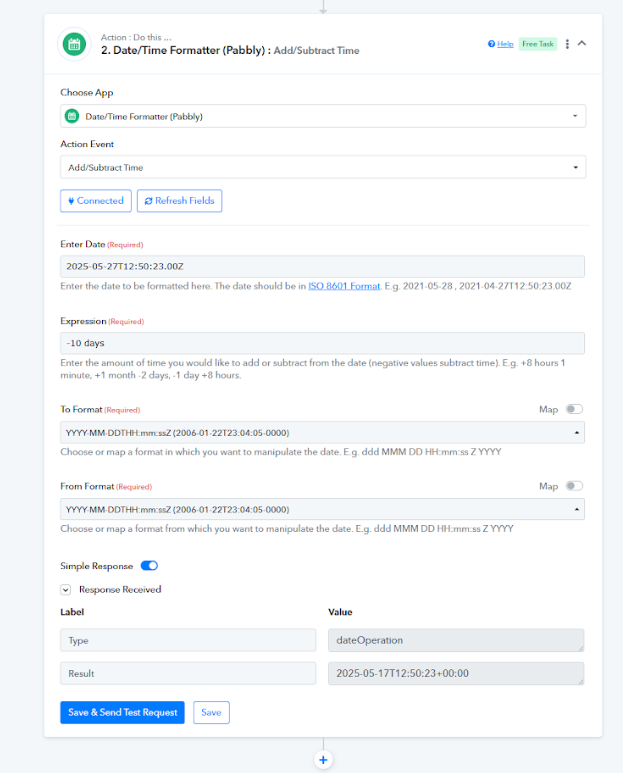623x773 pixels.
Task: Click the Save button
Action: 211,712
